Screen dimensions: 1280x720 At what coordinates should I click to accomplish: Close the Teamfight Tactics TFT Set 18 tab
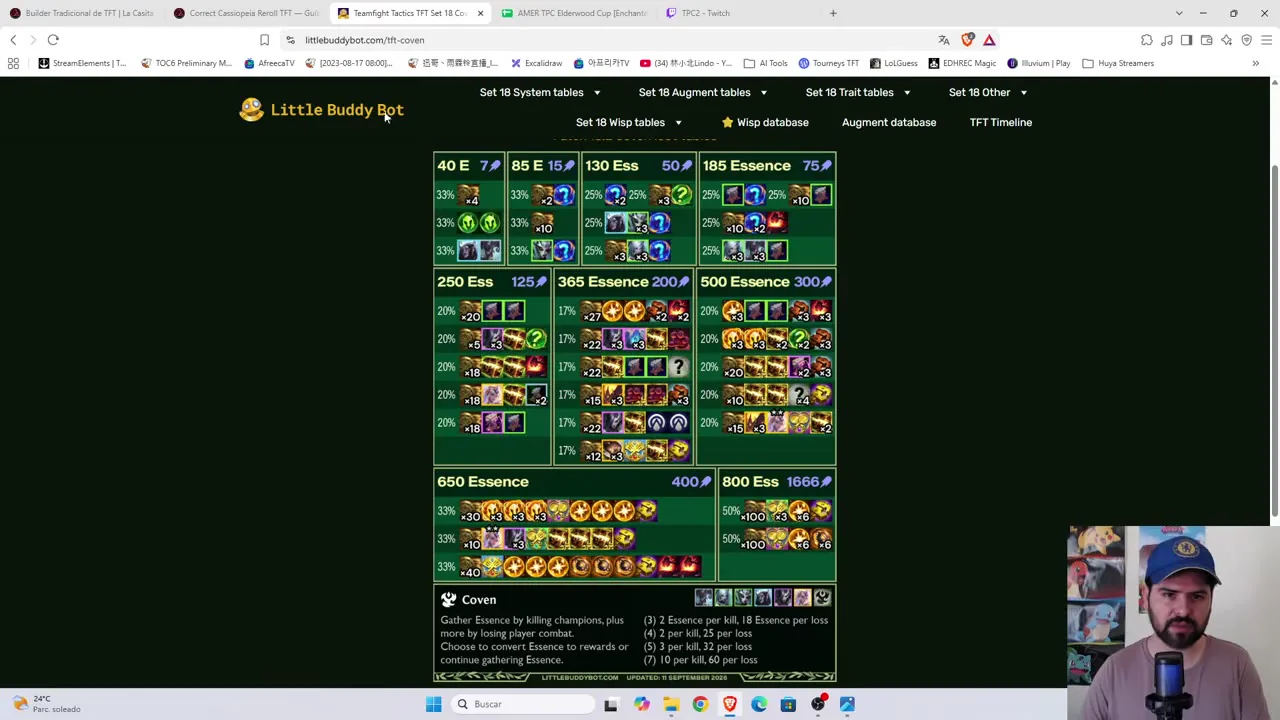[x=480, y=13]
